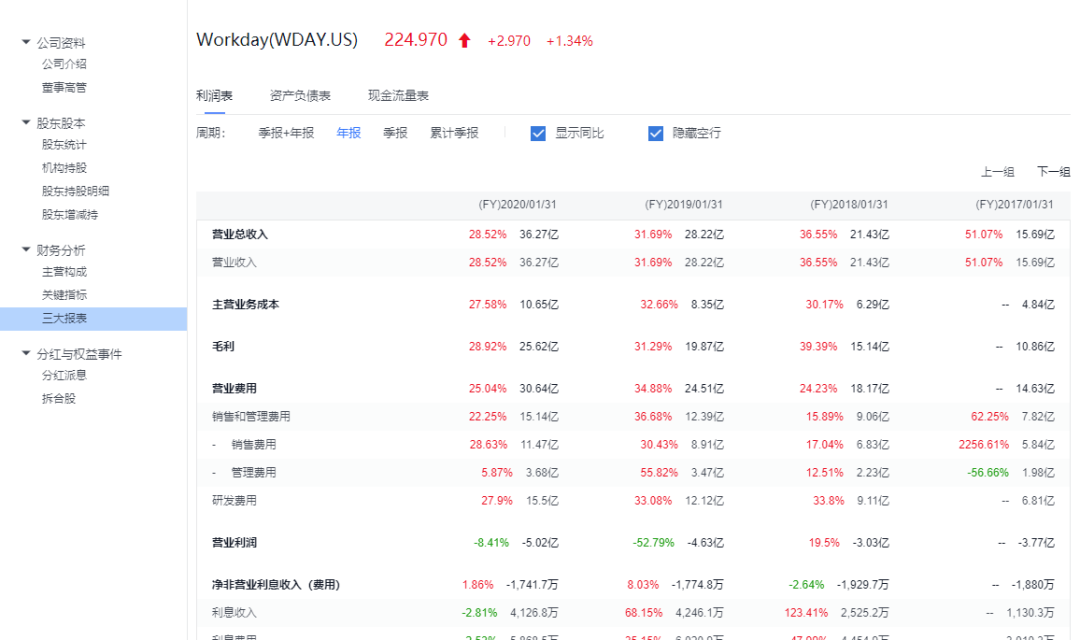The height and width of the screenshot is (640, 1080).
Task: Collapse the 股东股本 section arrow
Action: [x=25, y=123]
